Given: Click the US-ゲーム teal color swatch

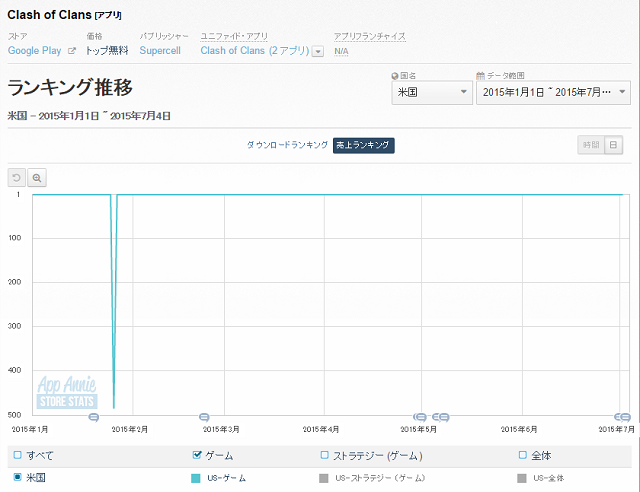Looking at the screenshot, I should pyautogui.click(x=196, y=478).
